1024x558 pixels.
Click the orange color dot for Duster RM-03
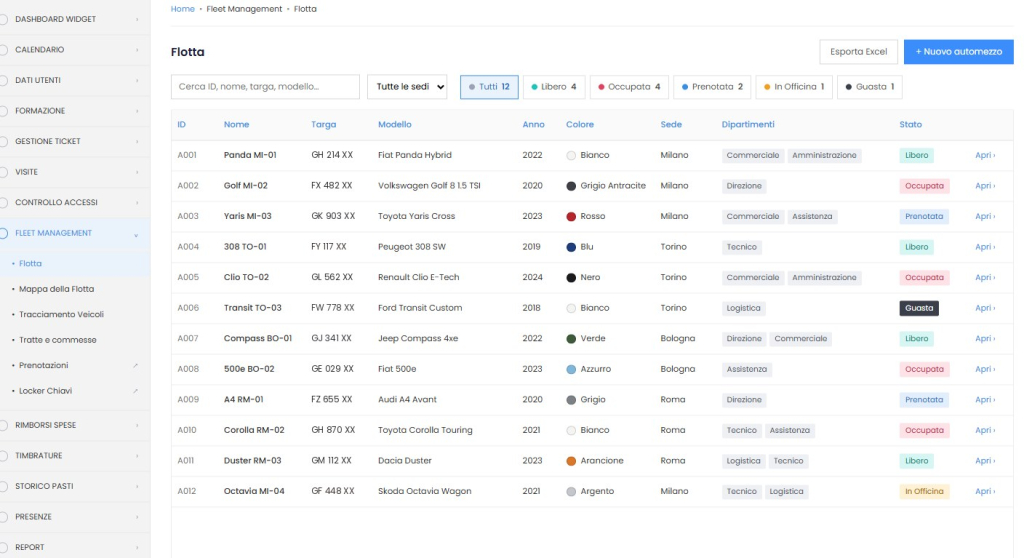(x=571, y=461)
